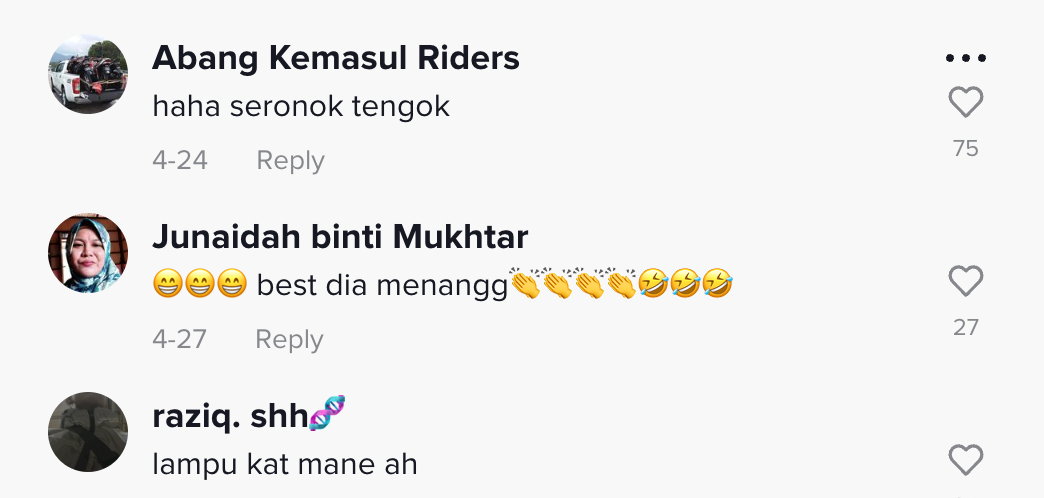Click the 4-27 comment date
Screen dimensions: 1044x498
pyautogui.click(x=180, y=340)
